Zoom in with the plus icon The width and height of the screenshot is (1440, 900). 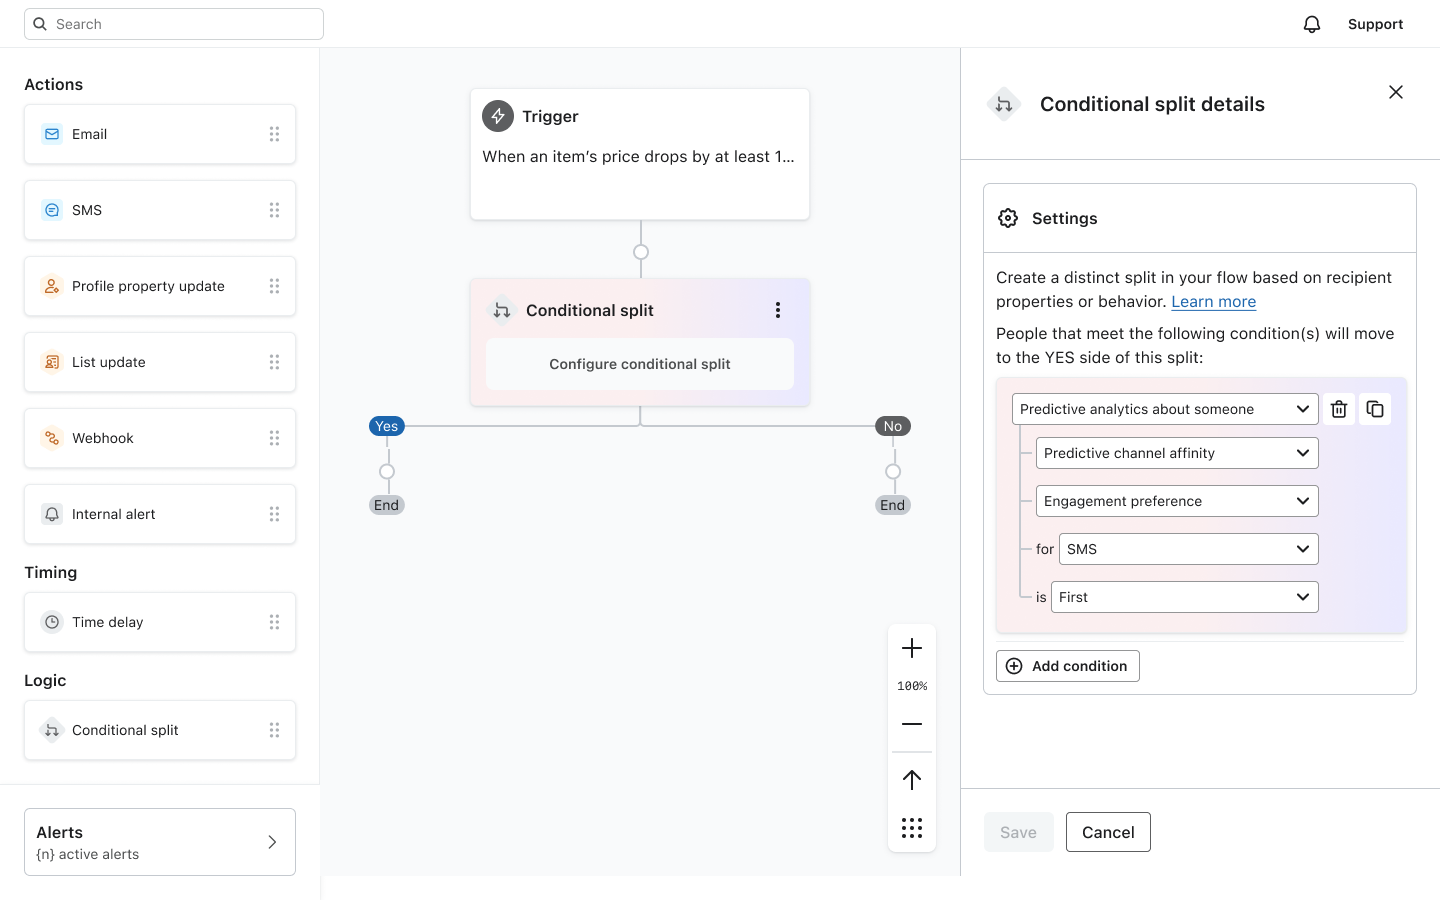click(911, 649)
